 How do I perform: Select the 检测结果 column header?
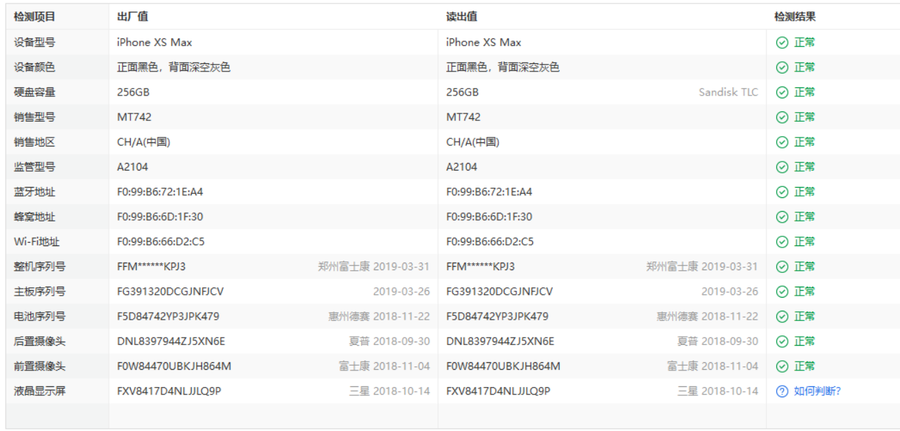[795, 17]
